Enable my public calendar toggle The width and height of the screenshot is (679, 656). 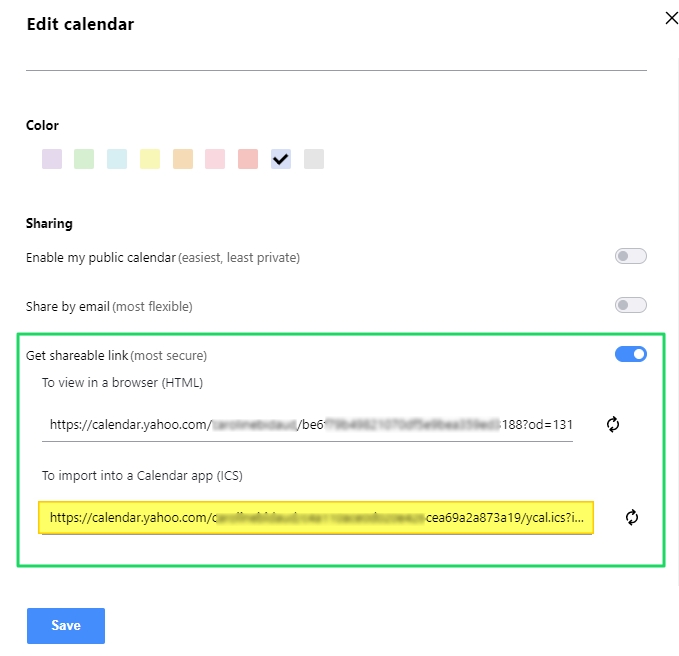[630, 256]
